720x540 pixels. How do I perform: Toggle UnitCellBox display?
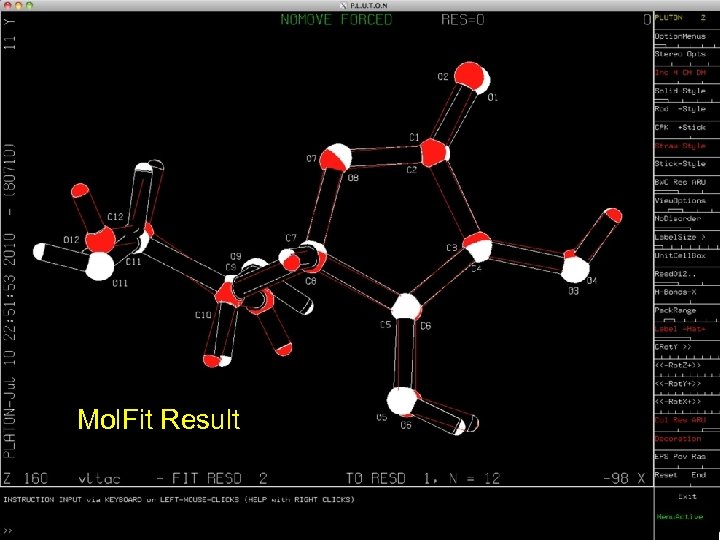680,255
